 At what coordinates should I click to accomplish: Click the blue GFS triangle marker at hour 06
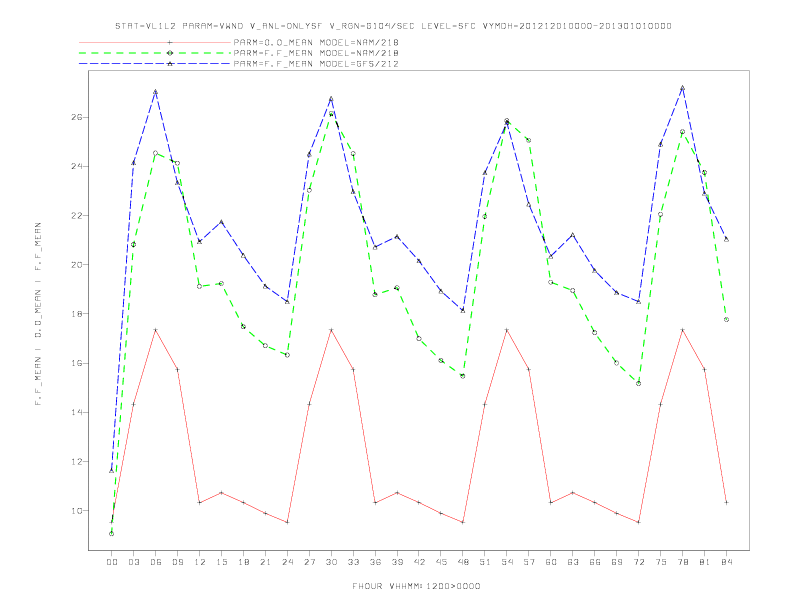pyautogui.click(x=156, y=92)
